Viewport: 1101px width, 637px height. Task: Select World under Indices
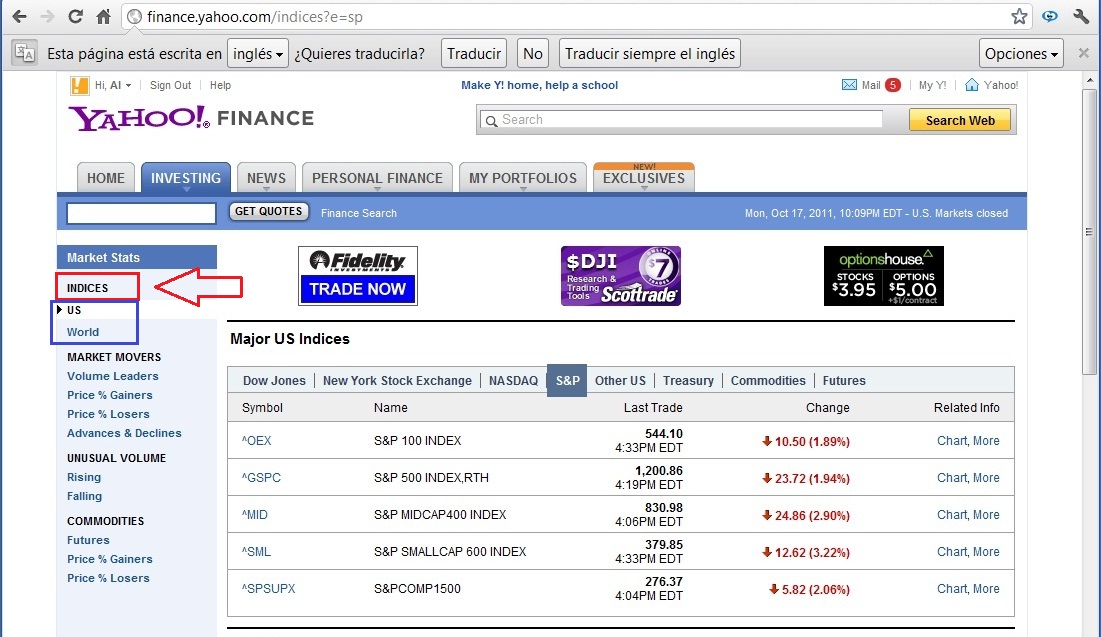(x=83, y=332)
